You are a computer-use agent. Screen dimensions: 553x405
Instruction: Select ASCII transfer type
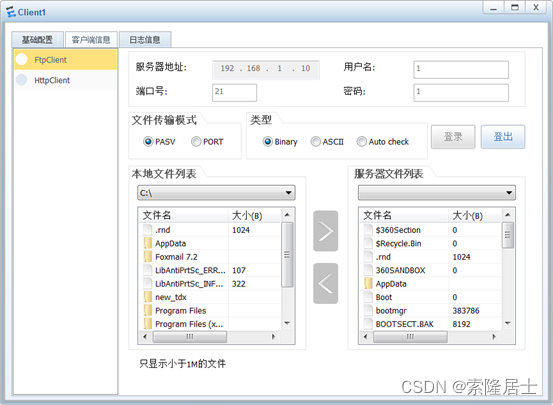(315, 141)
